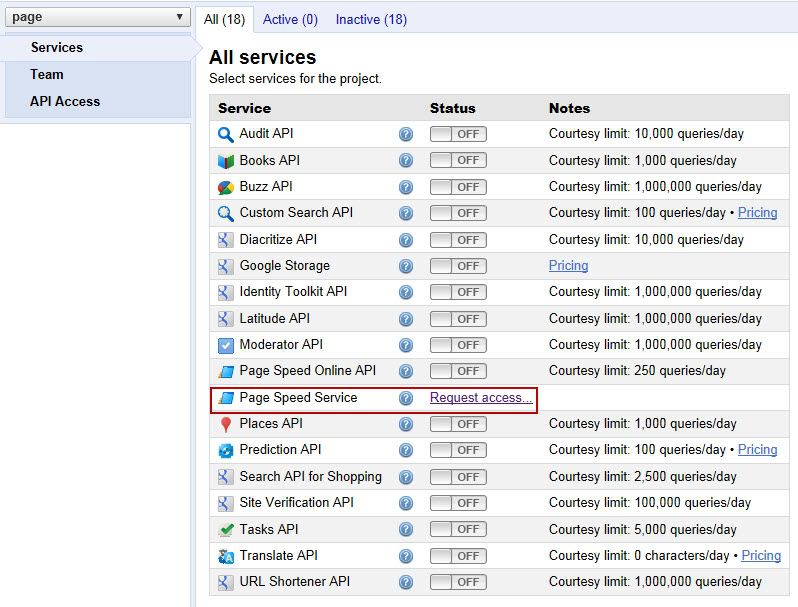Screen dimensions: 798x607
Task: Toggle Google Storage status on
Action: (458, 266)
